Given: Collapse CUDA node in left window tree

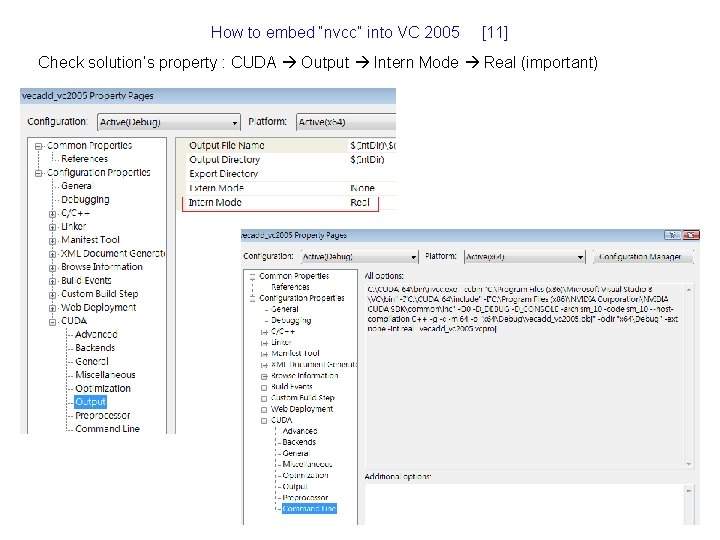Looking at the screenshot, I should coord(52,322).
